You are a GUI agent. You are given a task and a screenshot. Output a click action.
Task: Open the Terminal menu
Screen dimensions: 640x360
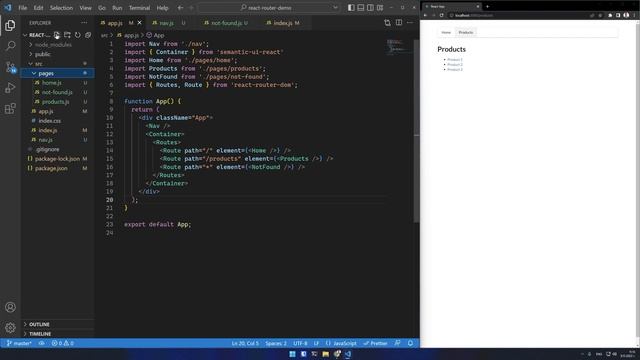point(140,8)
